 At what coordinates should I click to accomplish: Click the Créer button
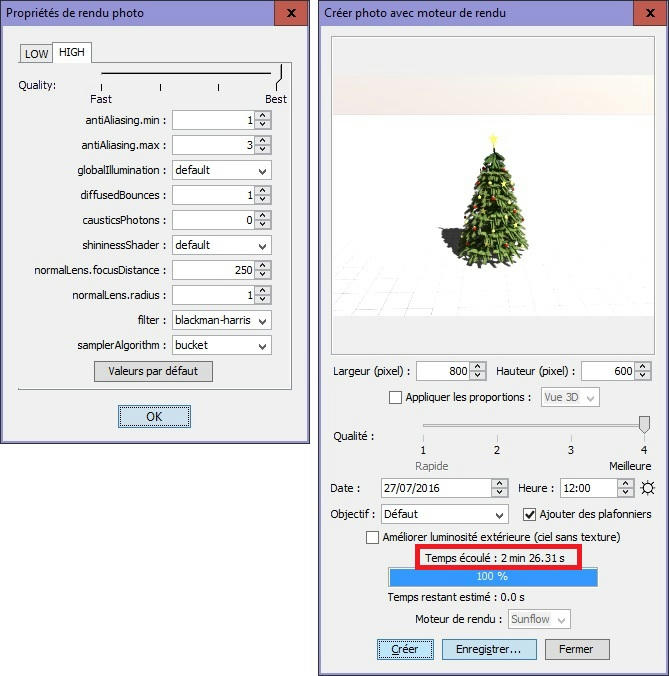[405, 649]
